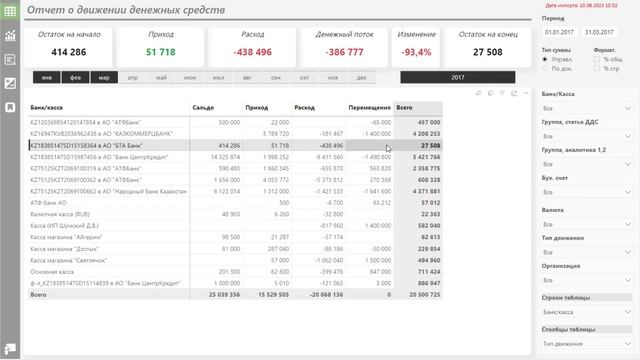Open the bar chart page in sidebar

10,36
